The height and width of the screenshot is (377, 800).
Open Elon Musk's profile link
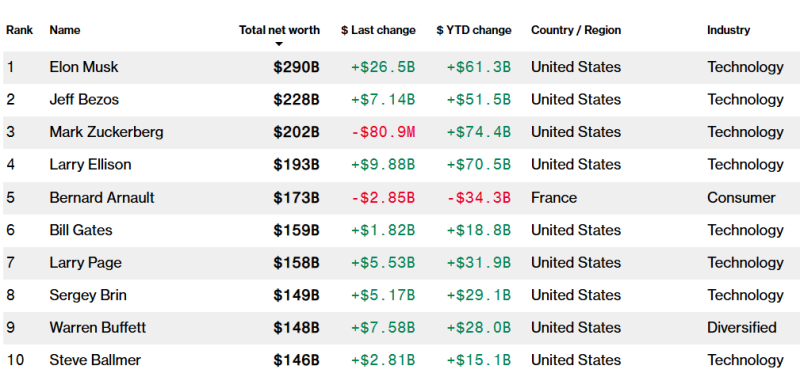click(x=84, y=67)
